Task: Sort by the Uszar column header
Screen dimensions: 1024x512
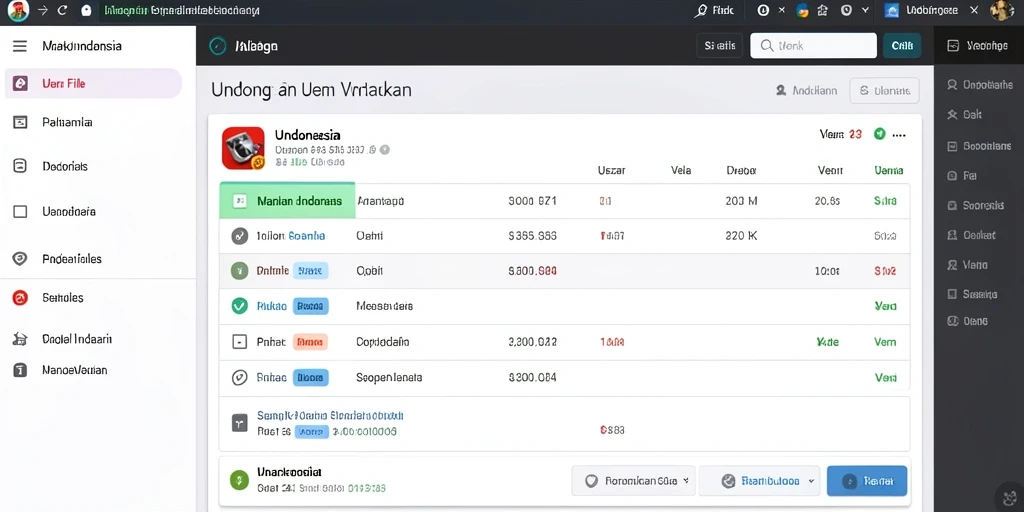Action: 611,170
